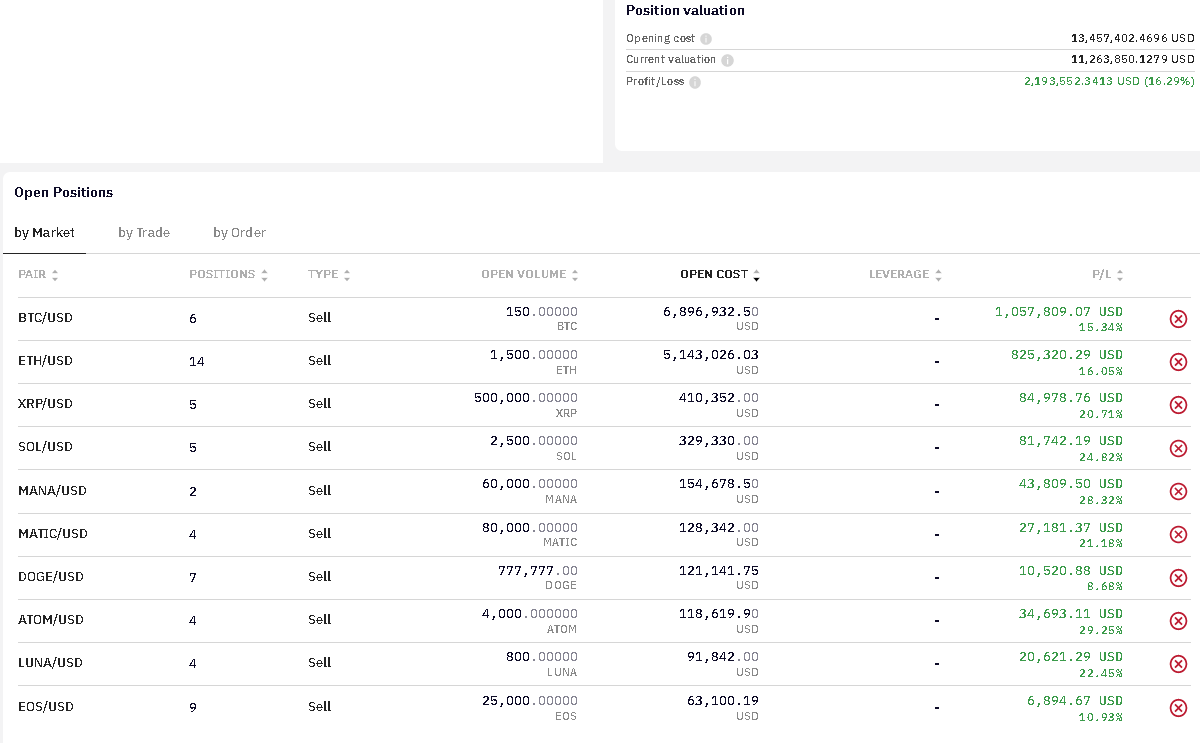Sort by OPEN VOLUME column
This screenshot has width=1200, height=743.
[529, 274]
